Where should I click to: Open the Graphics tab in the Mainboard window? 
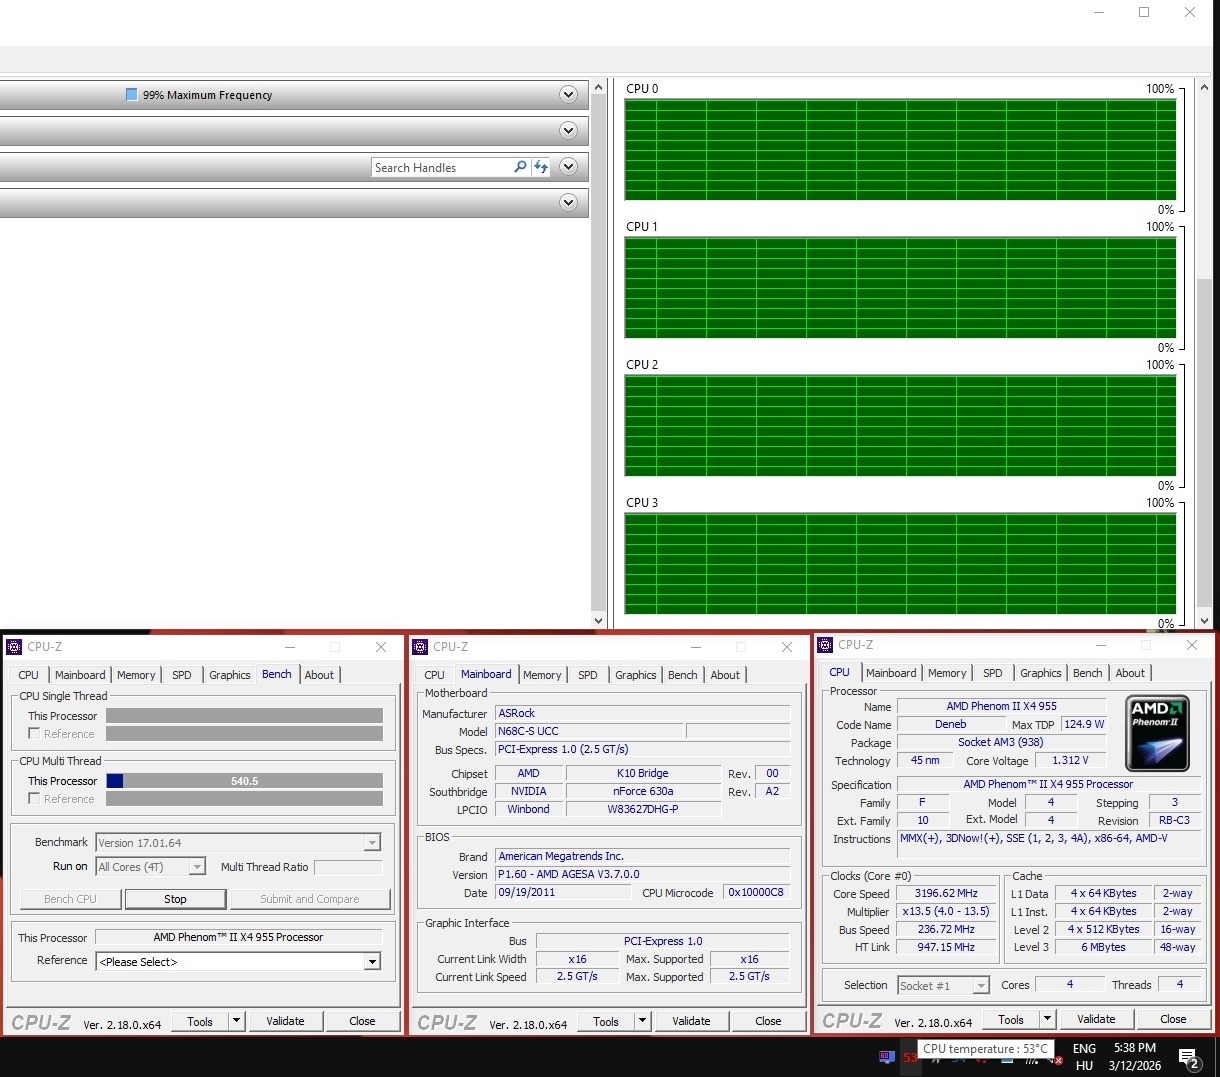coord(636,675)
